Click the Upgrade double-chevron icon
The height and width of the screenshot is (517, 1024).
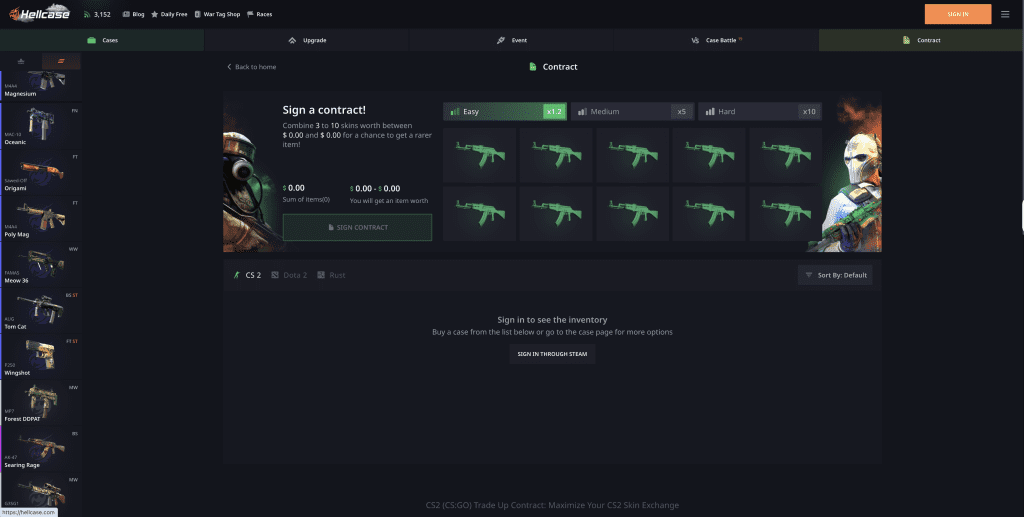[x=292, y=40]
